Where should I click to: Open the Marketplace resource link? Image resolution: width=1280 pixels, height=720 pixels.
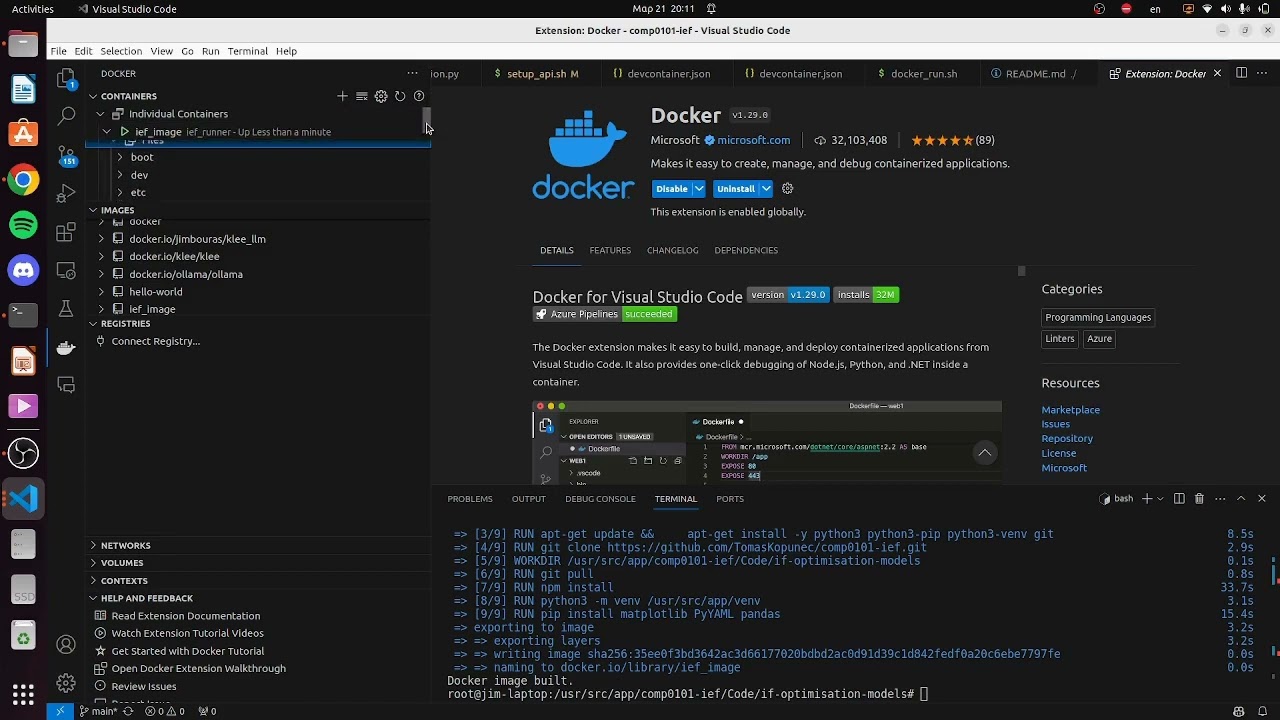point(1070,410)
